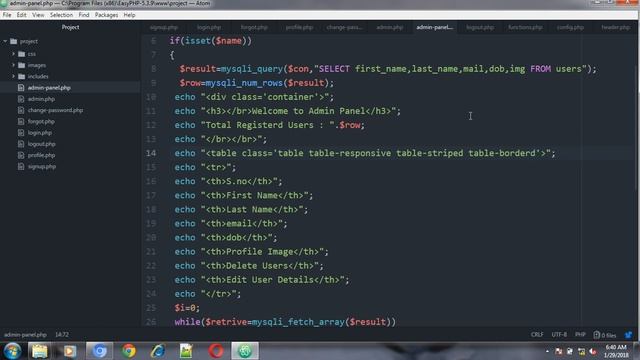Switch to the forgot.php editor tab
Image resolution: width=640 pixels, height=360 pixels.
tap(254, 27)
